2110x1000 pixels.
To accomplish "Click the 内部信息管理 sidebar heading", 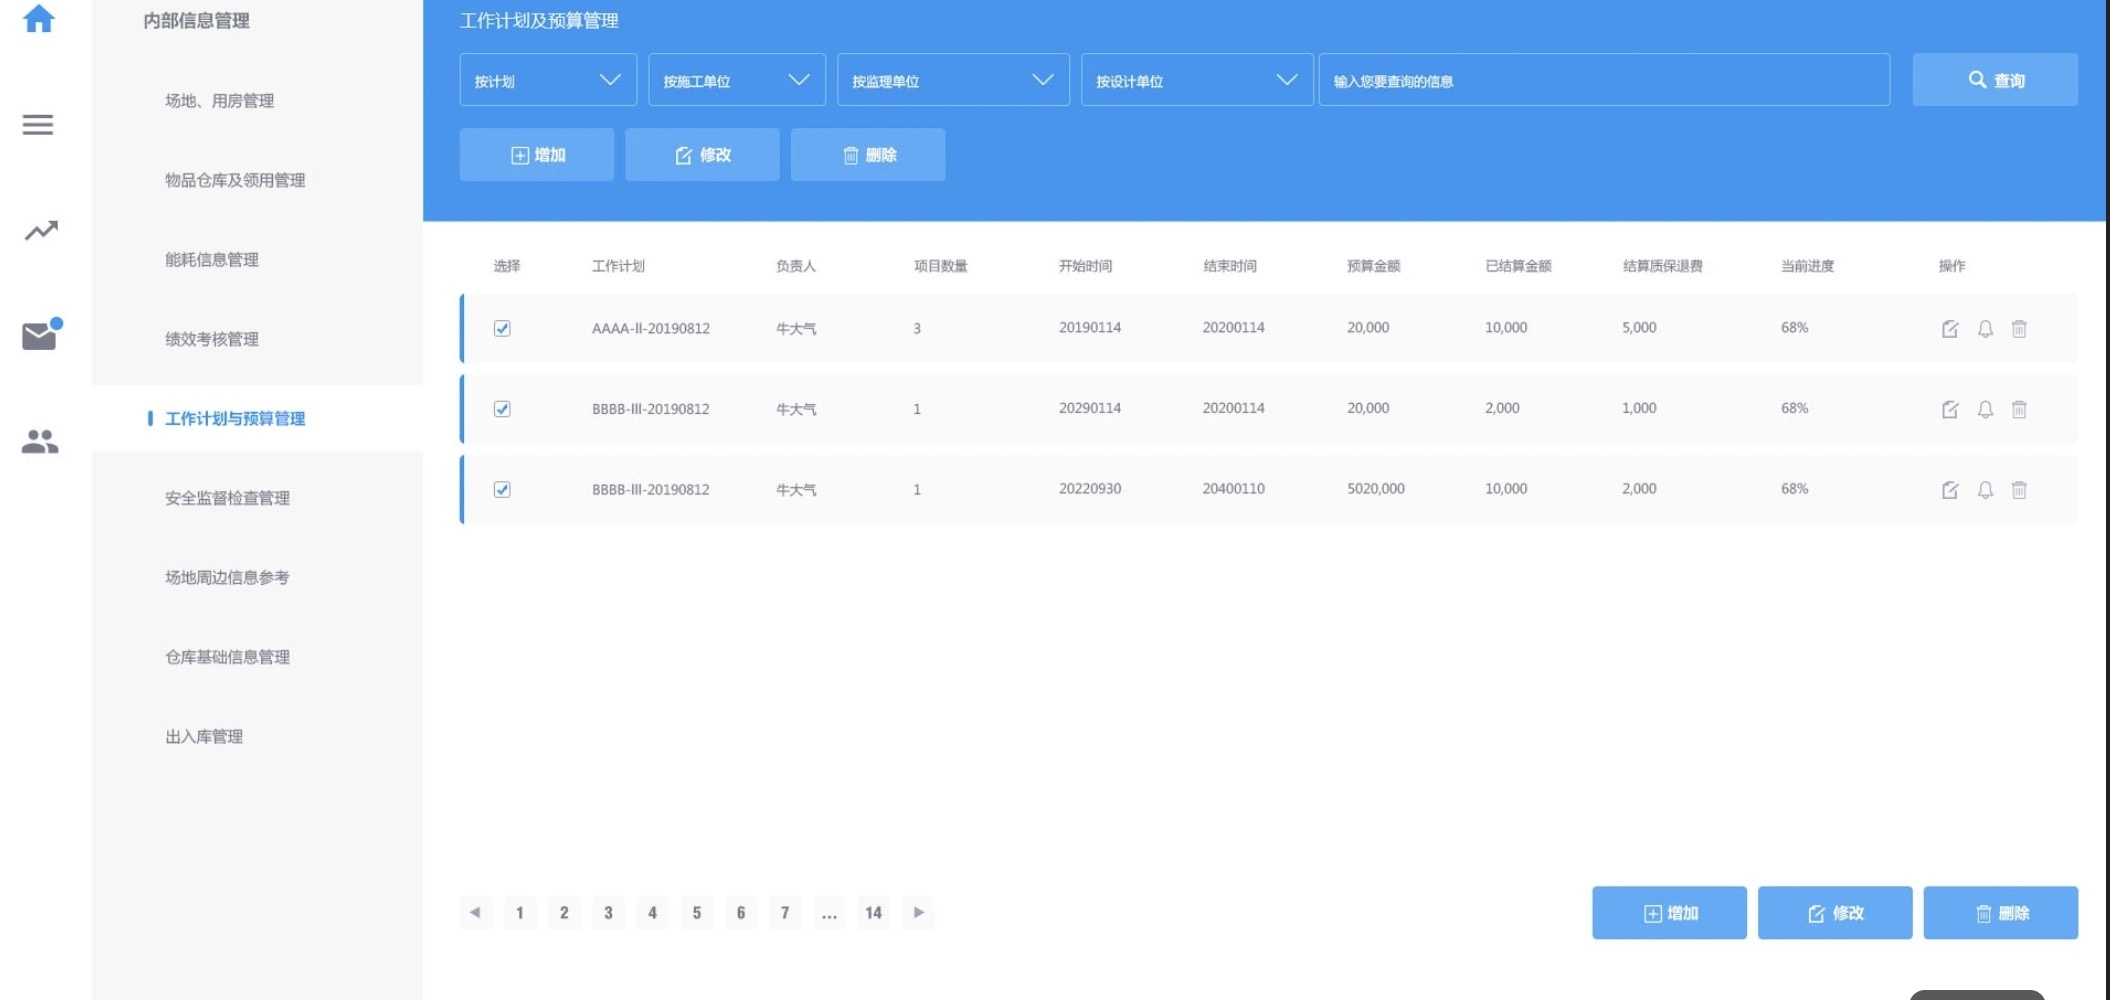I will [x=197, y=21].
